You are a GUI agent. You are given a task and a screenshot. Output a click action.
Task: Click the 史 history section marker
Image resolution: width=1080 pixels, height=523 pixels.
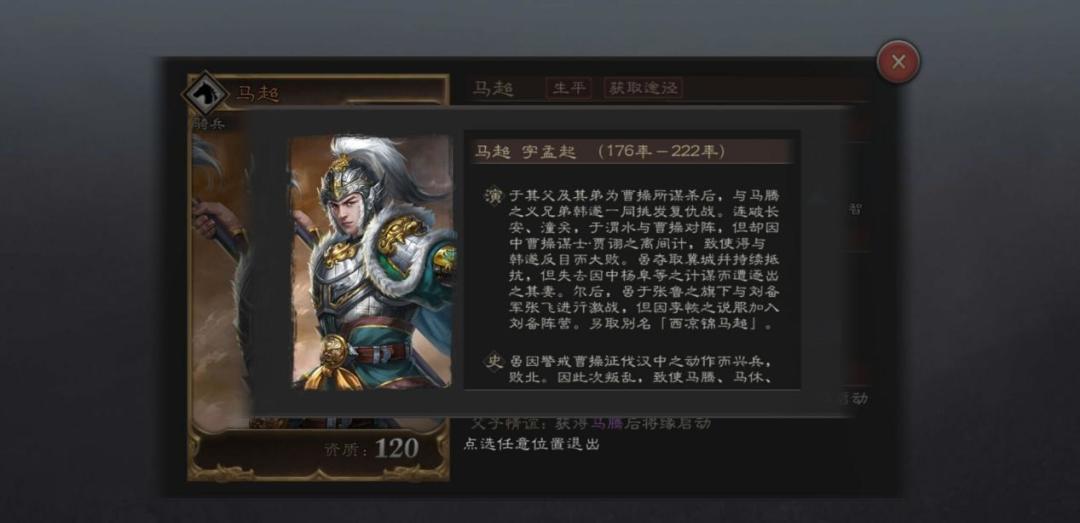click(493, 362)
